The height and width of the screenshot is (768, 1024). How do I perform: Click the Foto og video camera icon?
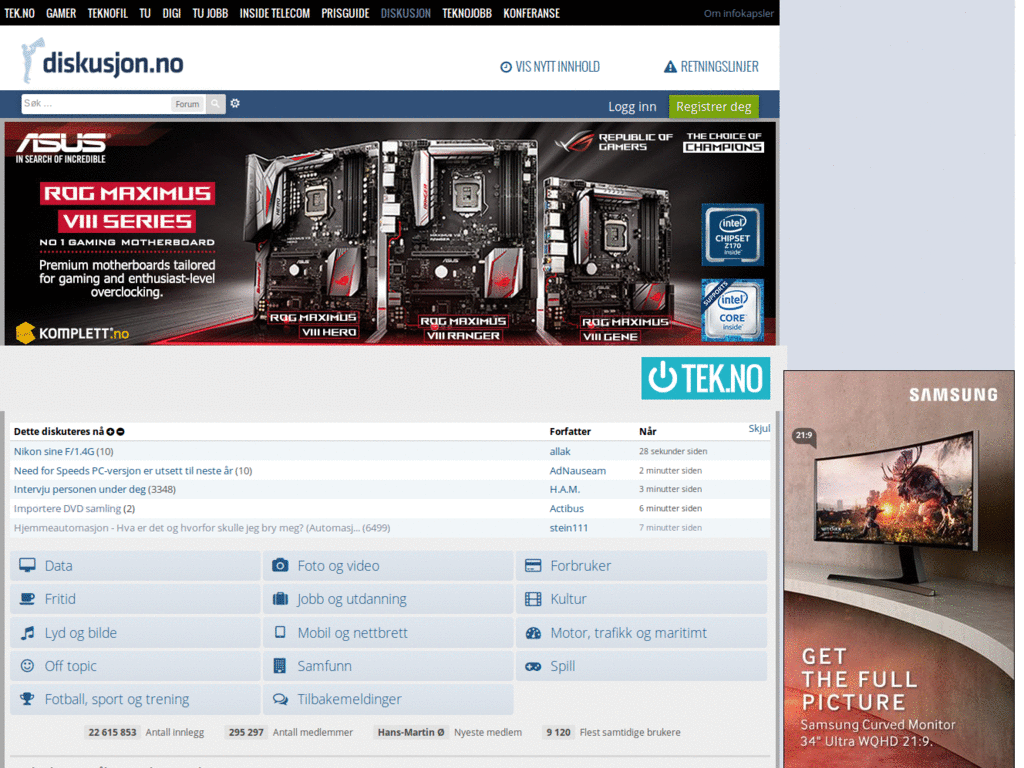point(280,566)
